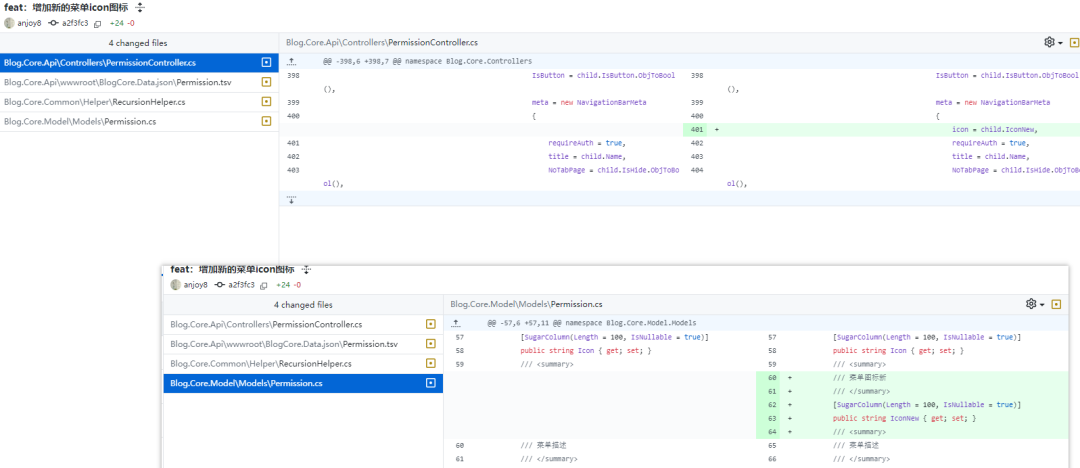Image resolution: width=1080 pixels, height=468 pixels.
Task: Copy commit hash a2f3fc3 in bottom window
Action: point(264,285)
